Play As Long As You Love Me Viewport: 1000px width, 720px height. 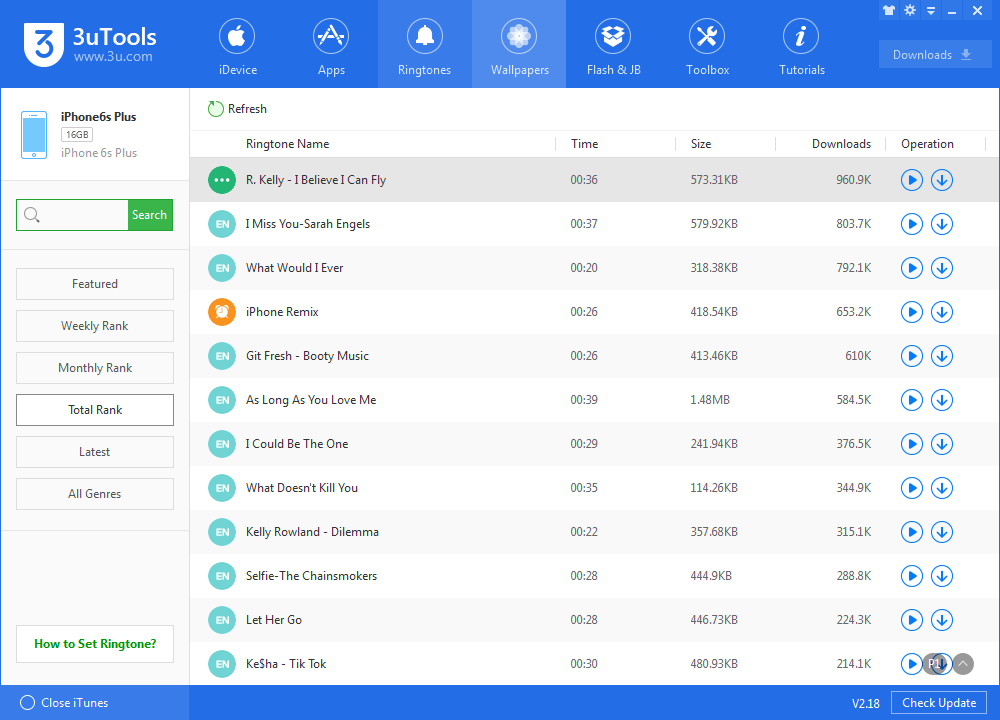click(x=912, y=400)
